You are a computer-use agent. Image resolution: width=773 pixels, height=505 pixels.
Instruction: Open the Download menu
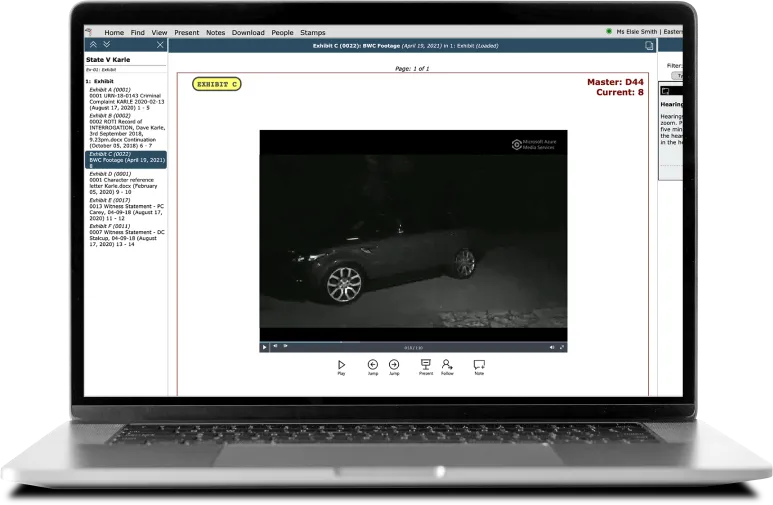click(248, 32)
